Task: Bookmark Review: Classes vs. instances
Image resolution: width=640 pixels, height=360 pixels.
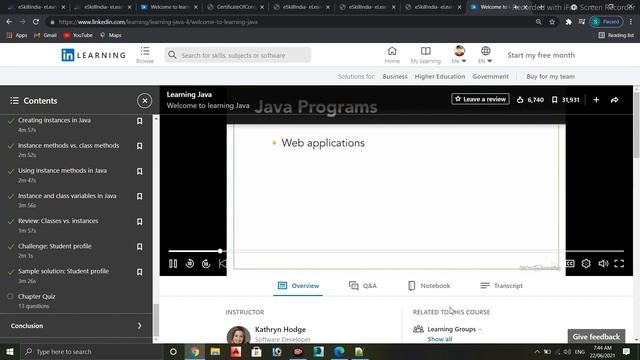Action: [140, 222]
